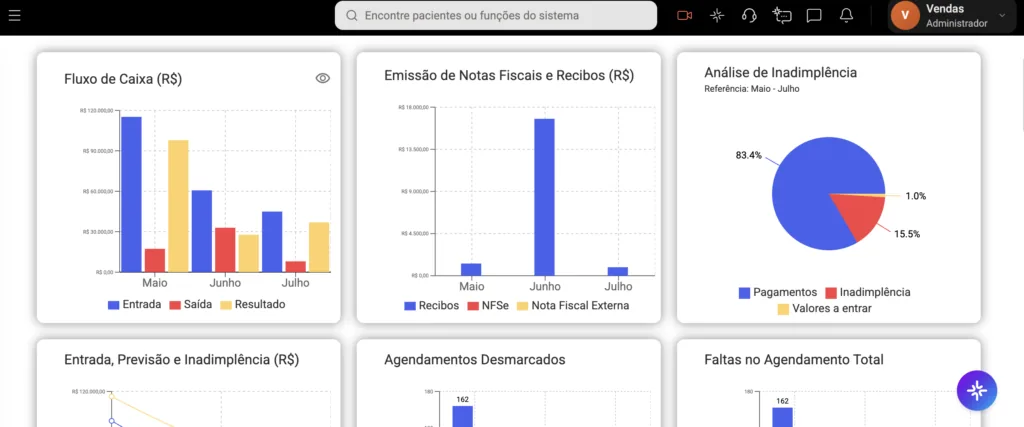Open the hamburger side menu
The width and height of the screenshot is (1024, 427).
click(14, 15)
